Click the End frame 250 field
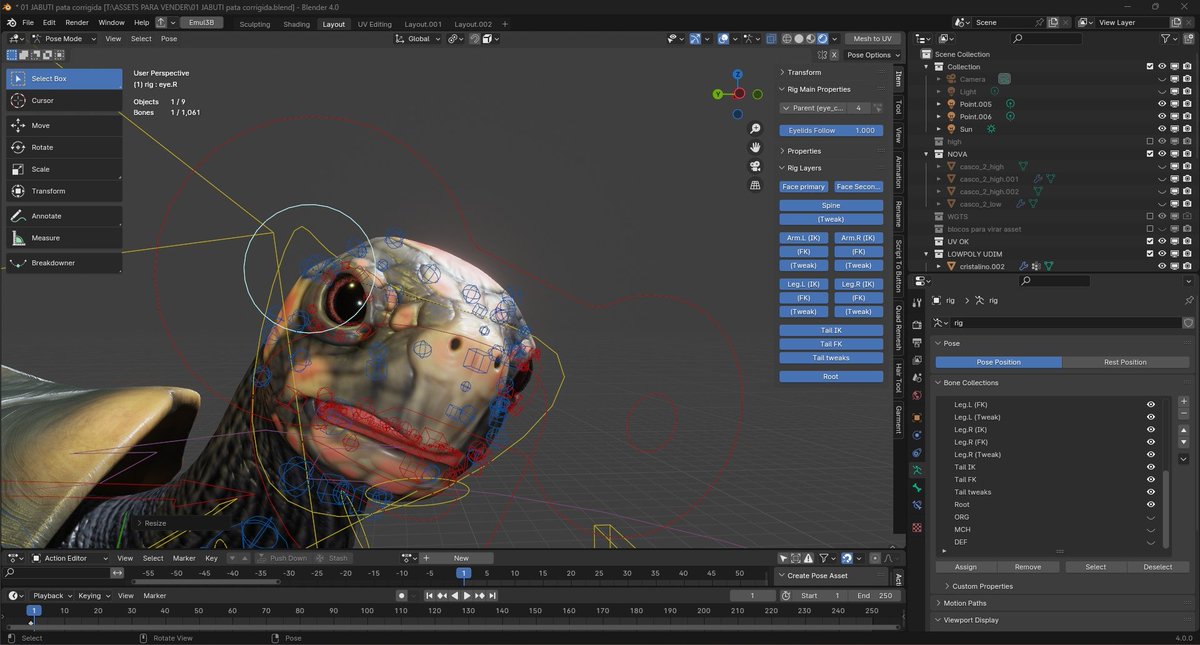Image resolution: width=1200 pixels, height=645 pixels. (873, 595)
